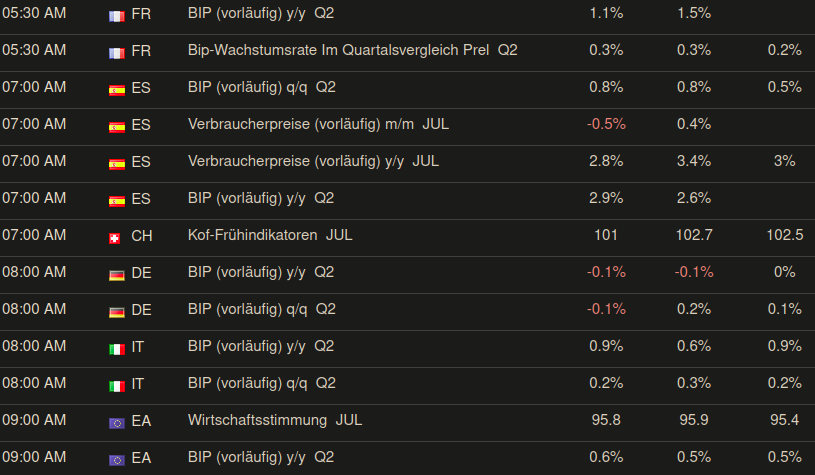Click the 3% forecast for Spanish Verbraucherpreise y/y
This screenshot has width=815, height=475.
pyautogui.click(x=784, y=161)
